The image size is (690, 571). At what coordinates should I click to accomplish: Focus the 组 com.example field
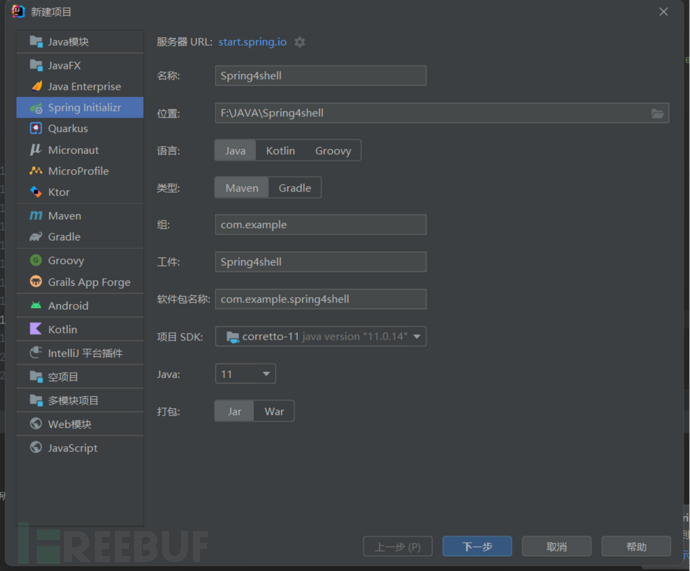pos(320,225)
